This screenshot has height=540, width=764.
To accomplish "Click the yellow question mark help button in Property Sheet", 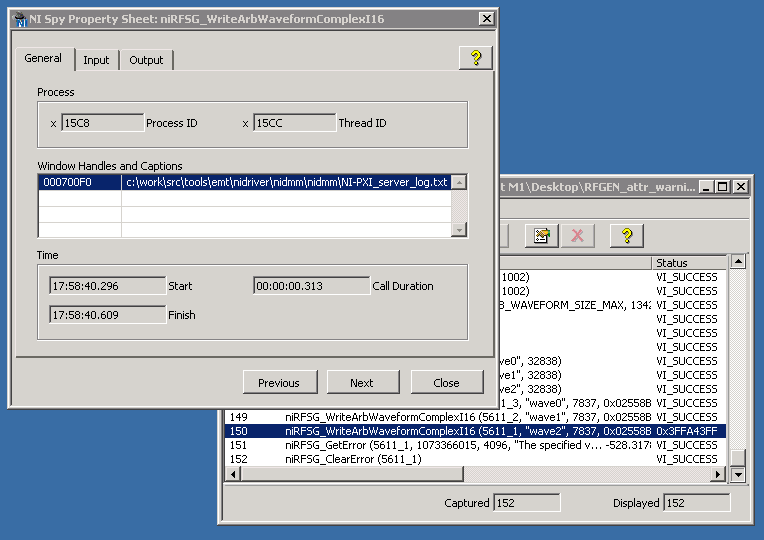I will (476, 58).
